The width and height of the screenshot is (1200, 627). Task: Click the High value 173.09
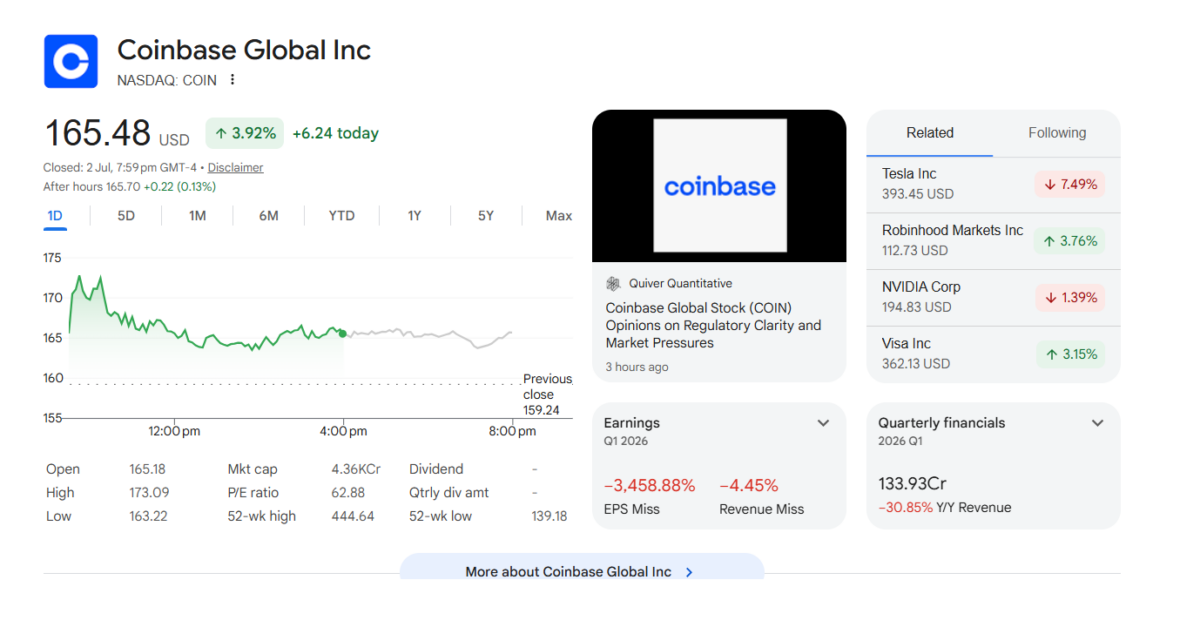click(149, 493)
